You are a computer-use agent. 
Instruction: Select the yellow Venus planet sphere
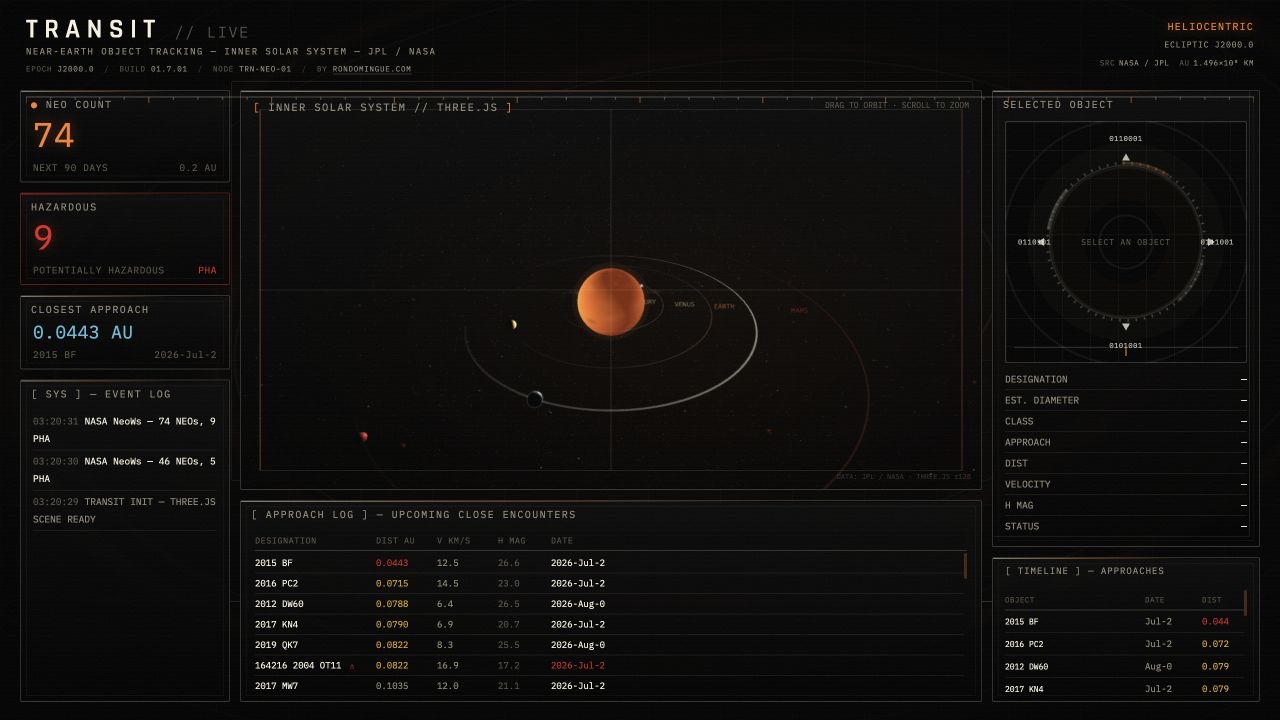[514, 324]
